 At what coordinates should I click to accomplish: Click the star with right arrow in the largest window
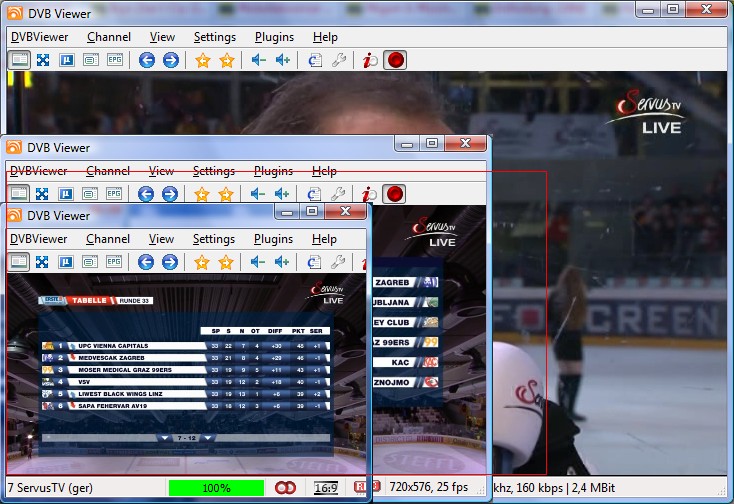pyautogui.click(x=227, y=60)
